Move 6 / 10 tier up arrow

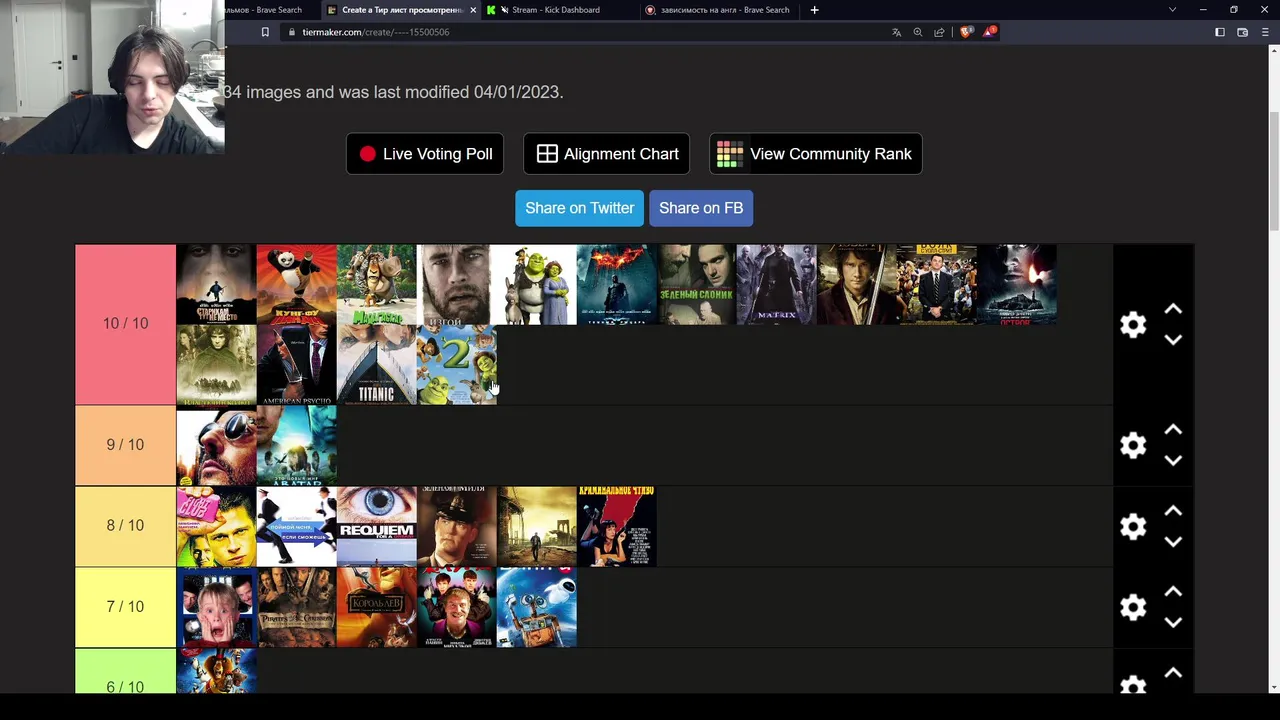coord(1173,673)
